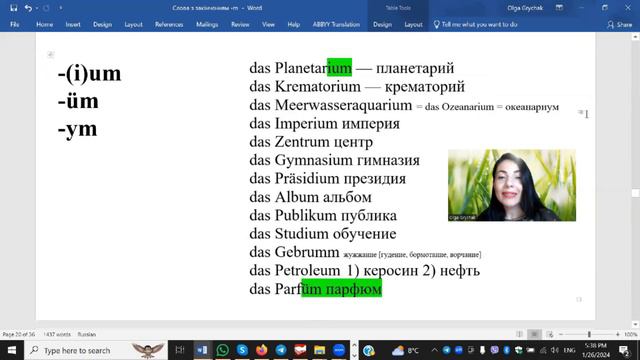The height and width of the screenshot is (360, 640).
Task: Click the Tell me what you want to do box
Action: 476,24
